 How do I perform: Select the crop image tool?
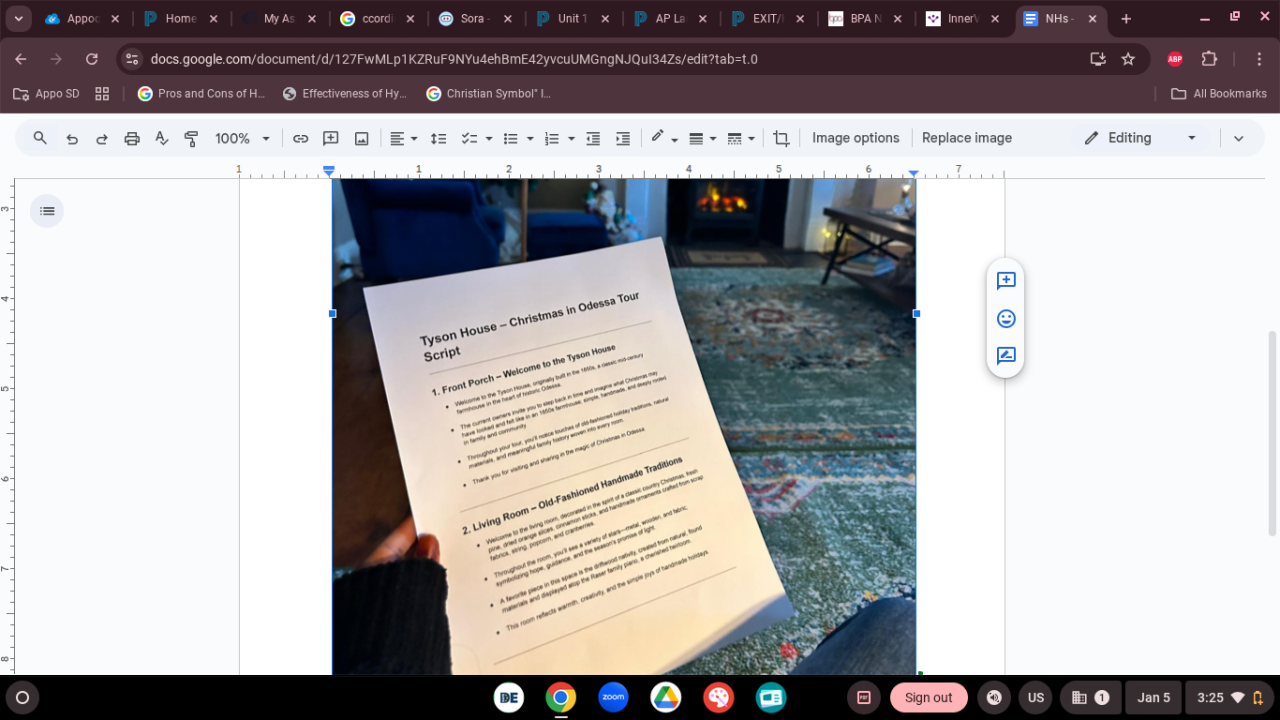(x=782, y=138)
